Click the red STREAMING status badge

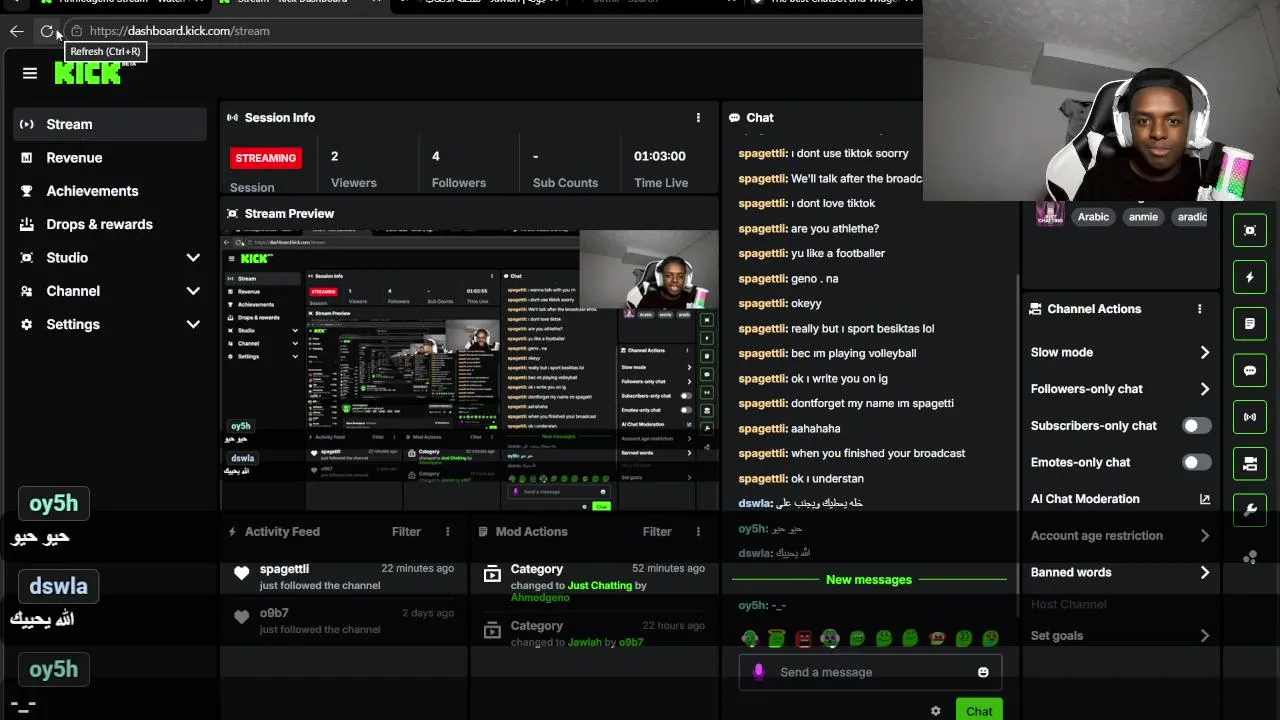pyautogui.click(x=266, y=158)
